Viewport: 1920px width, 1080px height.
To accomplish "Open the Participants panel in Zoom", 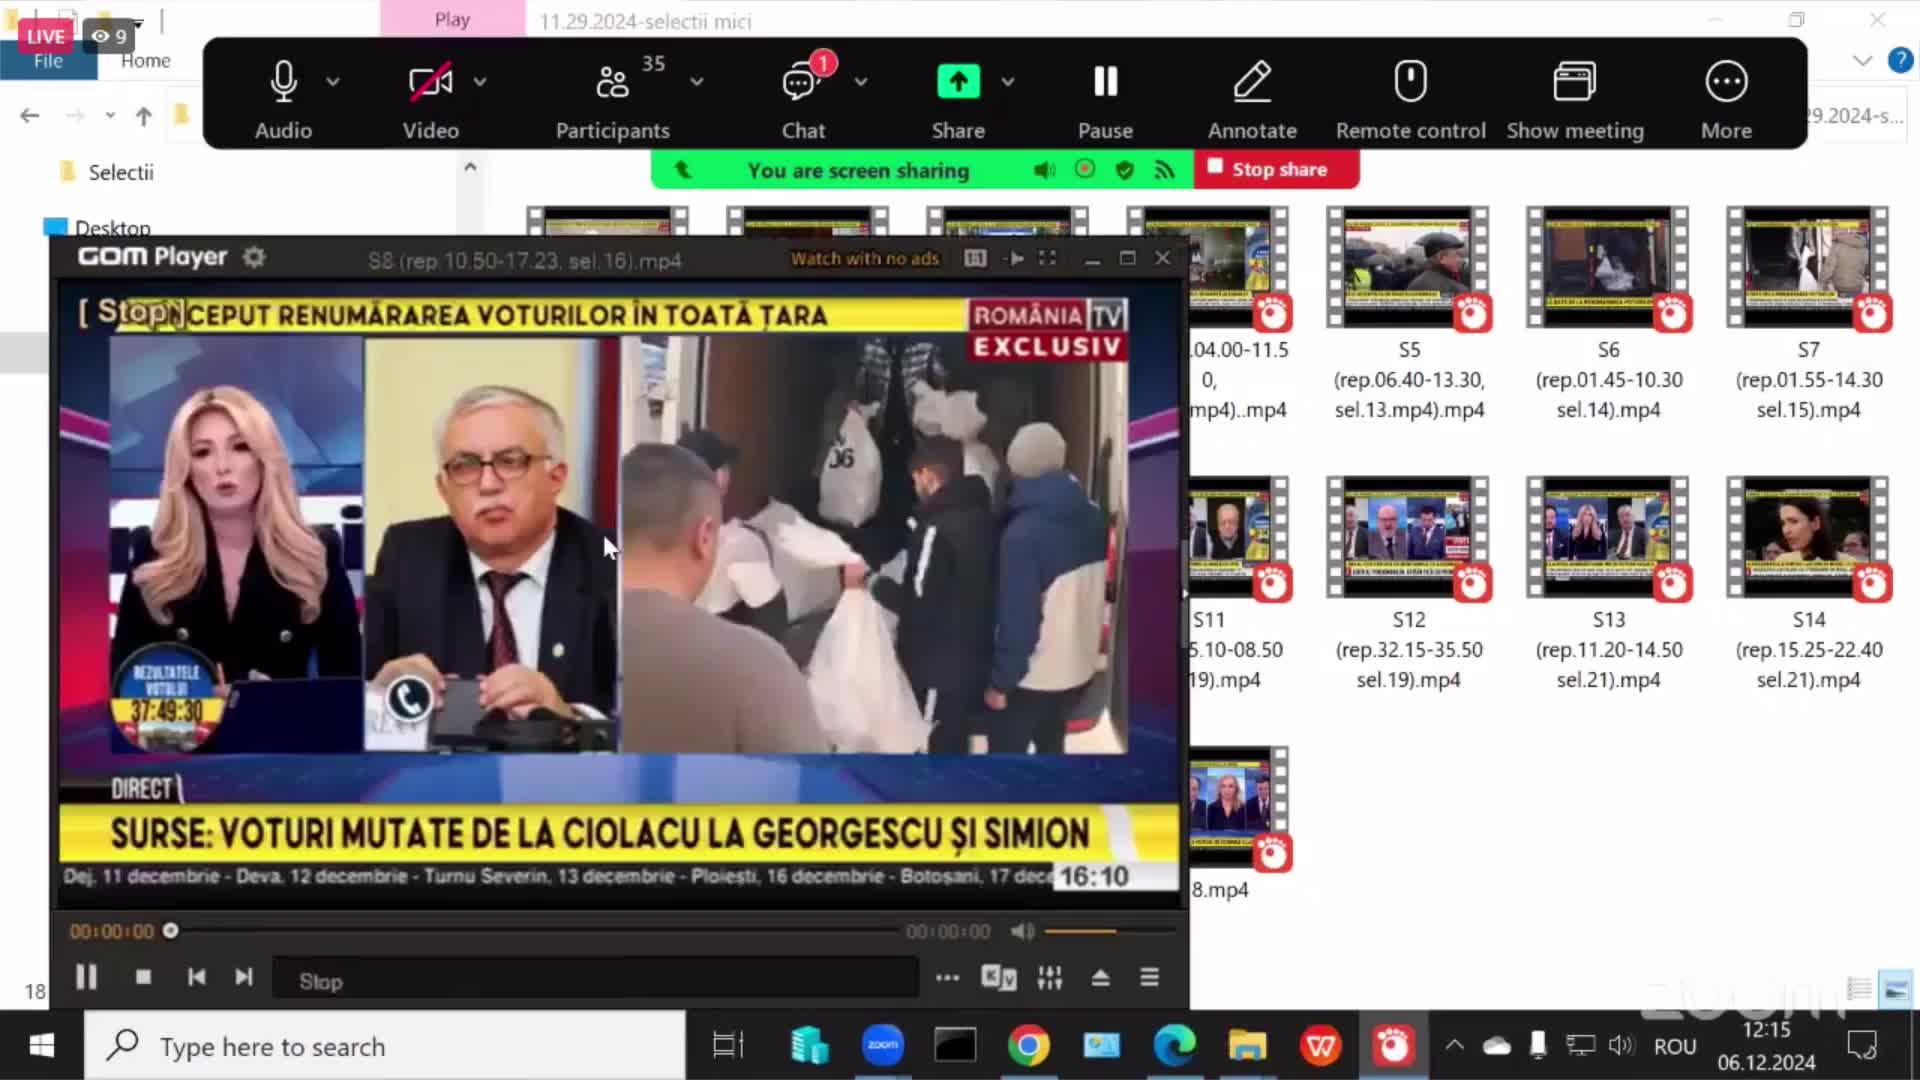I will click(612, 100).
